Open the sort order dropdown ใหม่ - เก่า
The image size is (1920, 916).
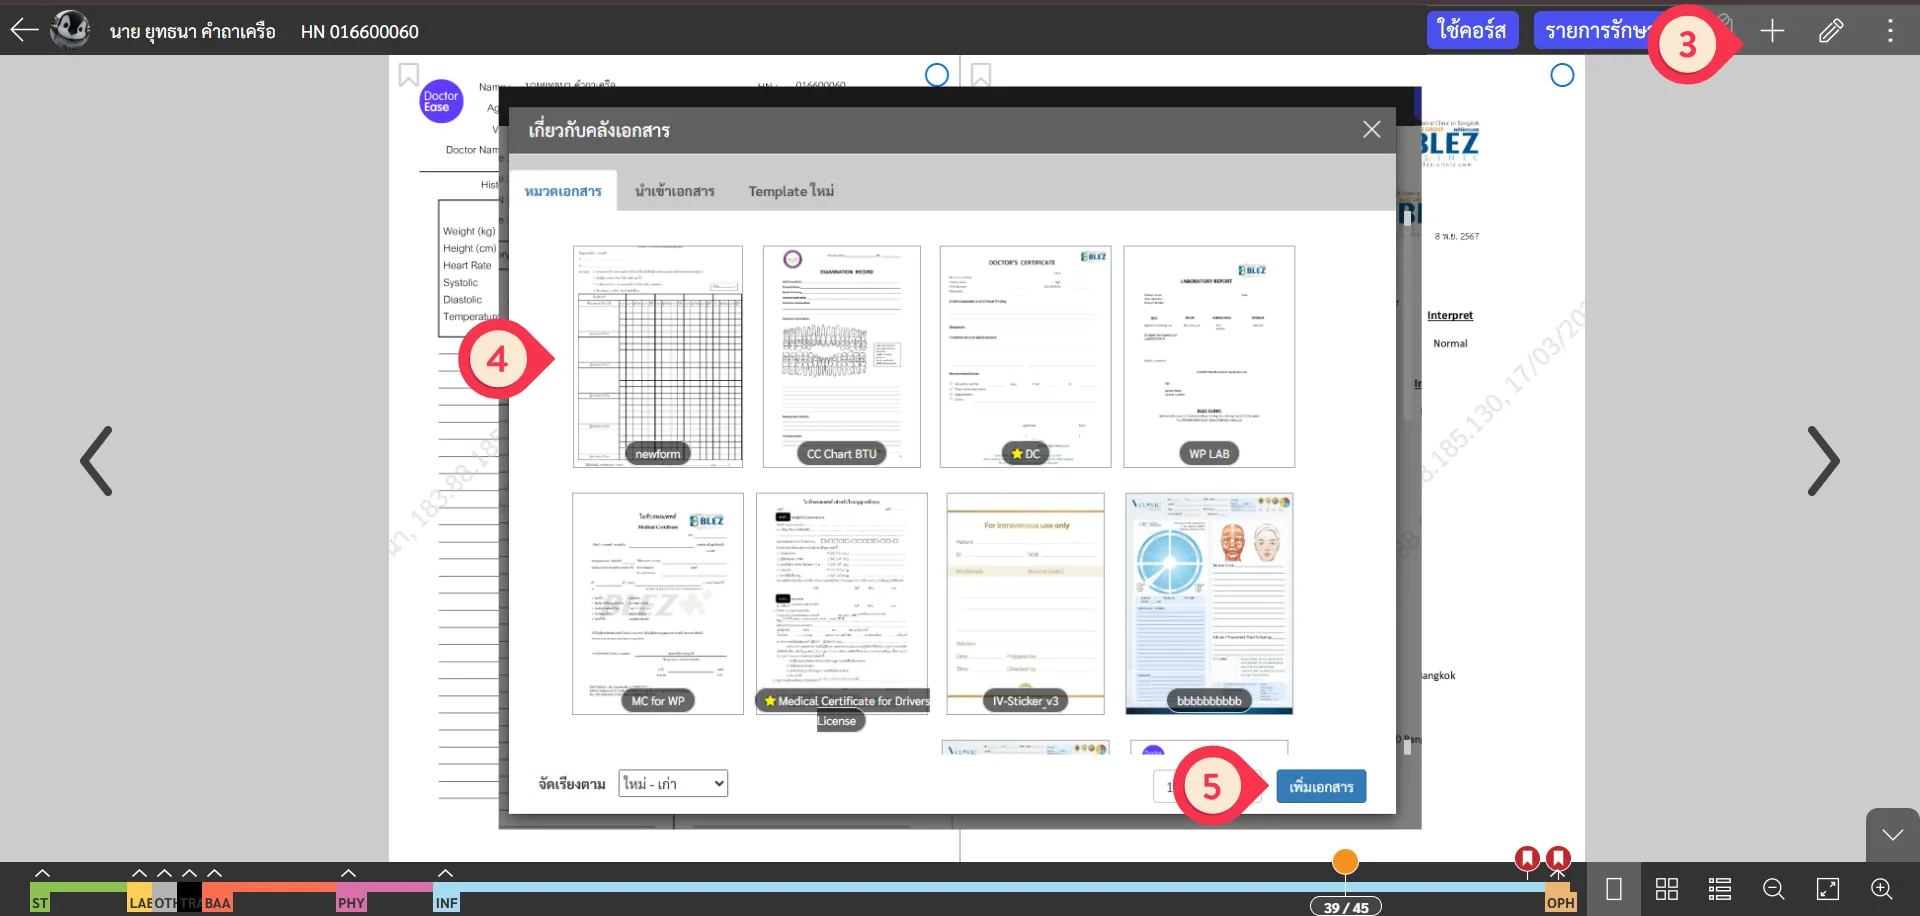pos(673,783)
